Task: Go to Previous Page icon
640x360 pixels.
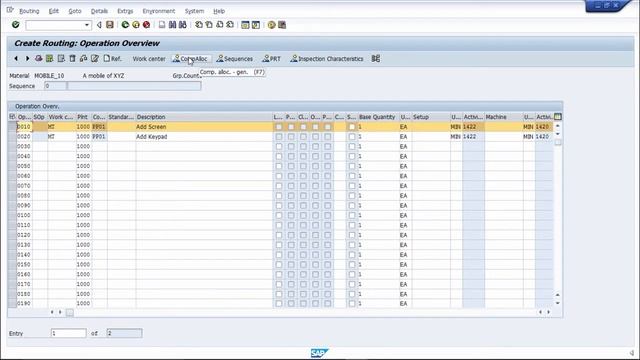Action: pos(209,25)
